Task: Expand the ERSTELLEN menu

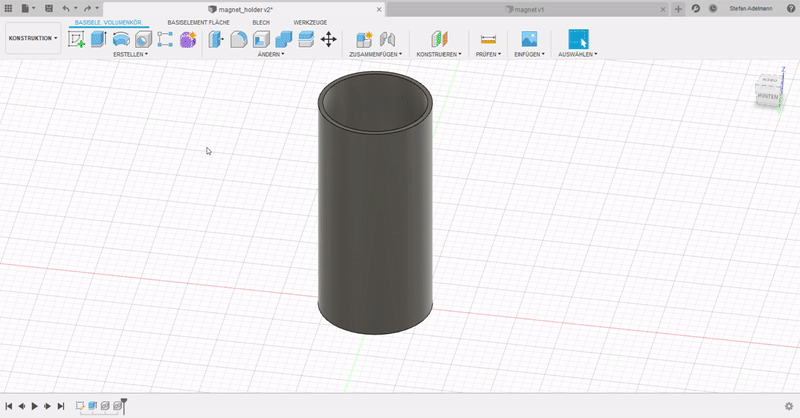Action: tap(130, 55)
